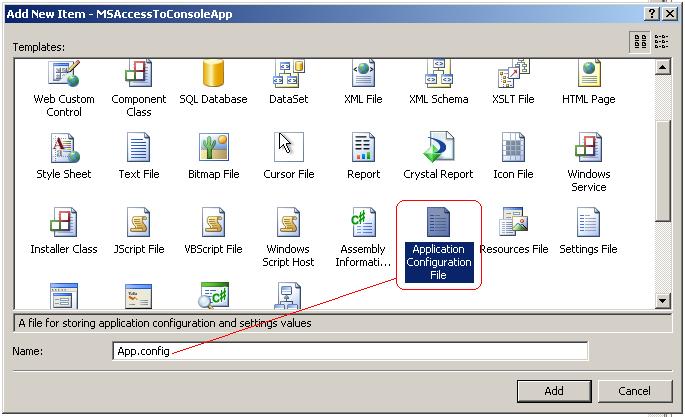This screenshot has width=685, height=417.
Task: Click the Add button
Action: tap(554, 391)
